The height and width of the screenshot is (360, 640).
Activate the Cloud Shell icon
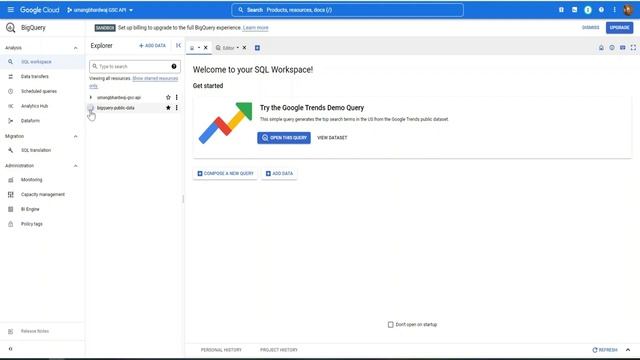[574, 10]
